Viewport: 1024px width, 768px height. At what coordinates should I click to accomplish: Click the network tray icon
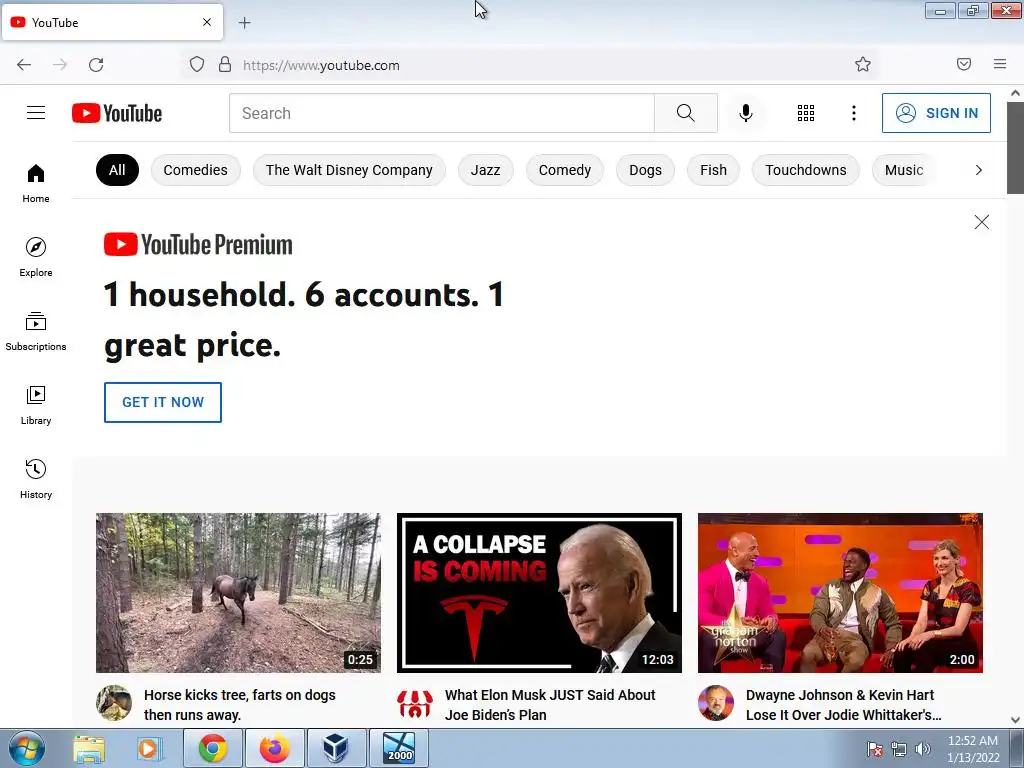[x=899, y=749]
